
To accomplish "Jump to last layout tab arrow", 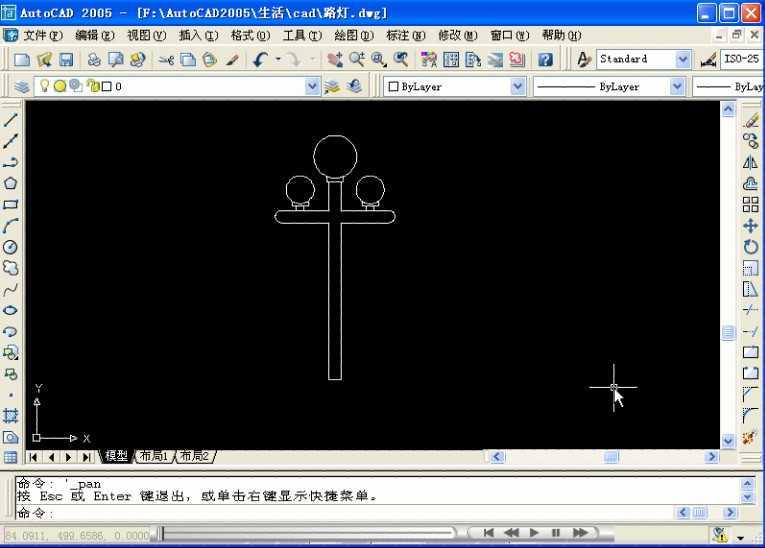I will pos(86,457).
